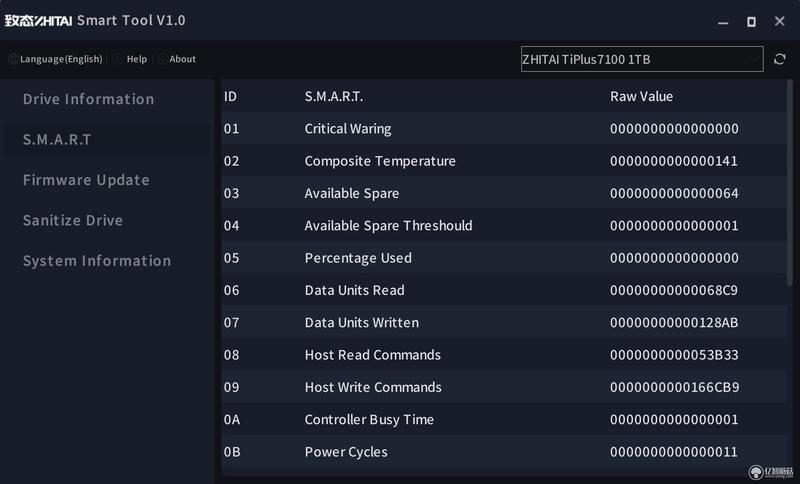Open the Sanitize Drive section
Image resolution: width=800 pixels, height=484 pixels.
(x=73, y=220)
